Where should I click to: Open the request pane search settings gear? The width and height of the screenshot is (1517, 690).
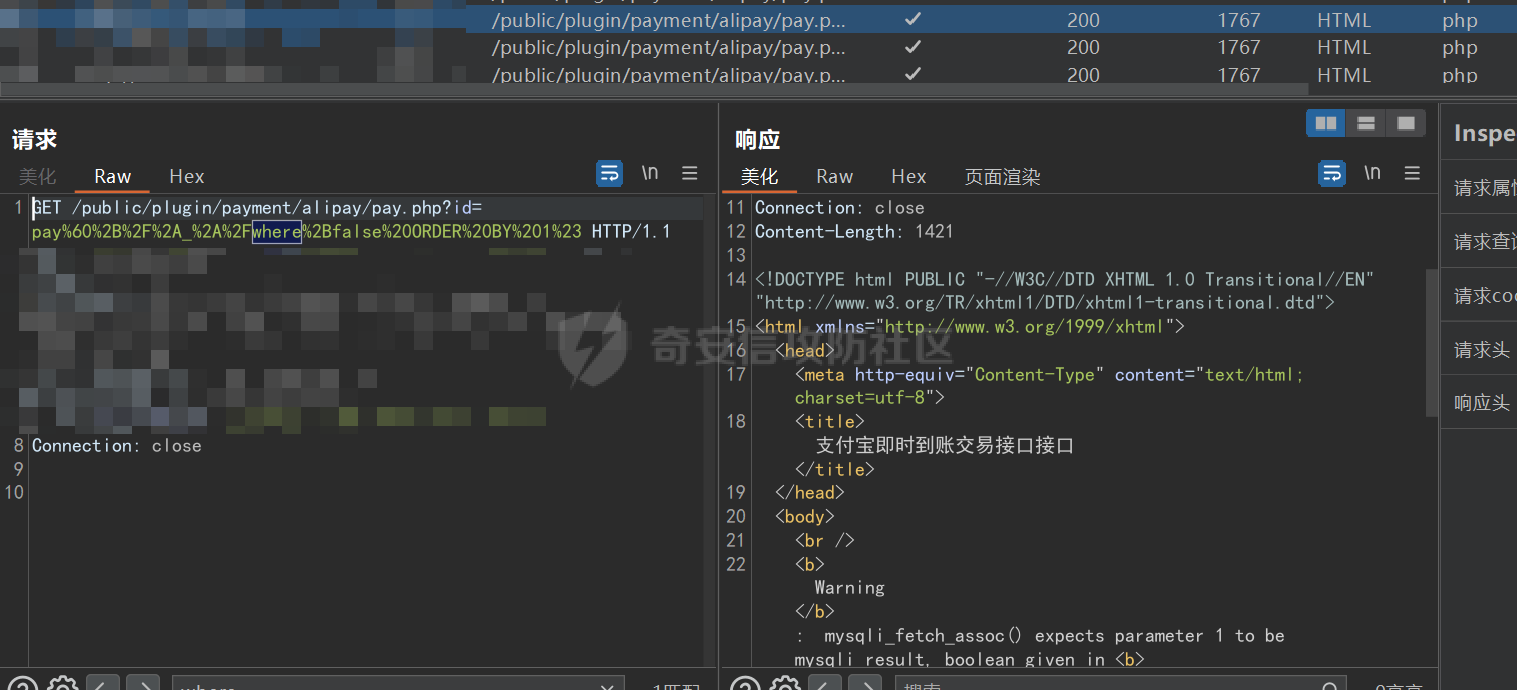[63, 686]
